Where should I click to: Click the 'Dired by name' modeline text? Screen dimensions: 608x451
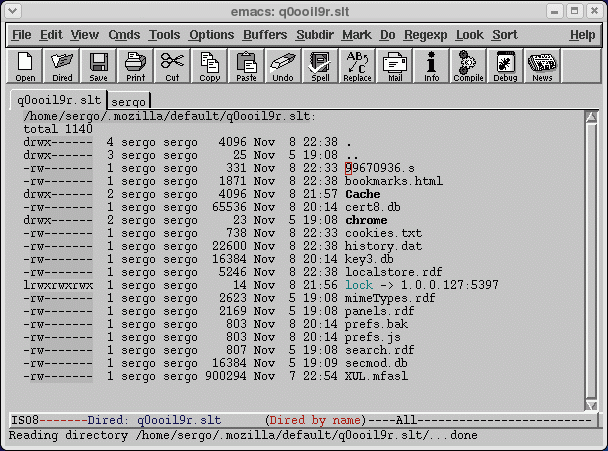(x=315, y=420)
